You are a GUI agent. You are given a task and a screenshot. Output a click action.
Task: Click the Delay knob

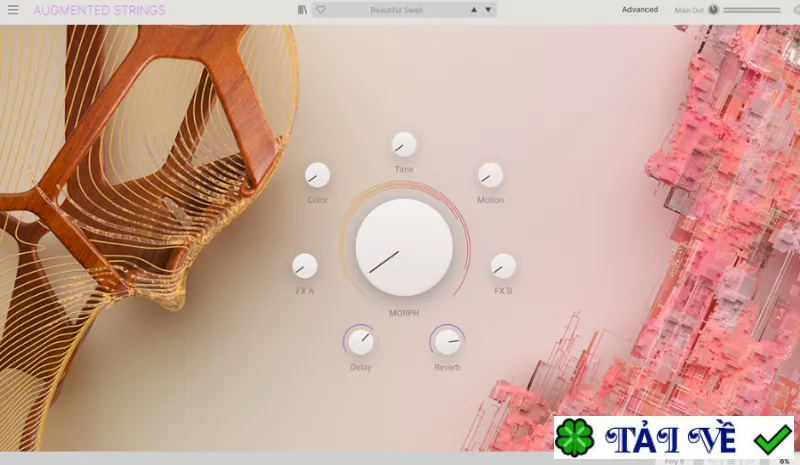[x=361, y=342]
